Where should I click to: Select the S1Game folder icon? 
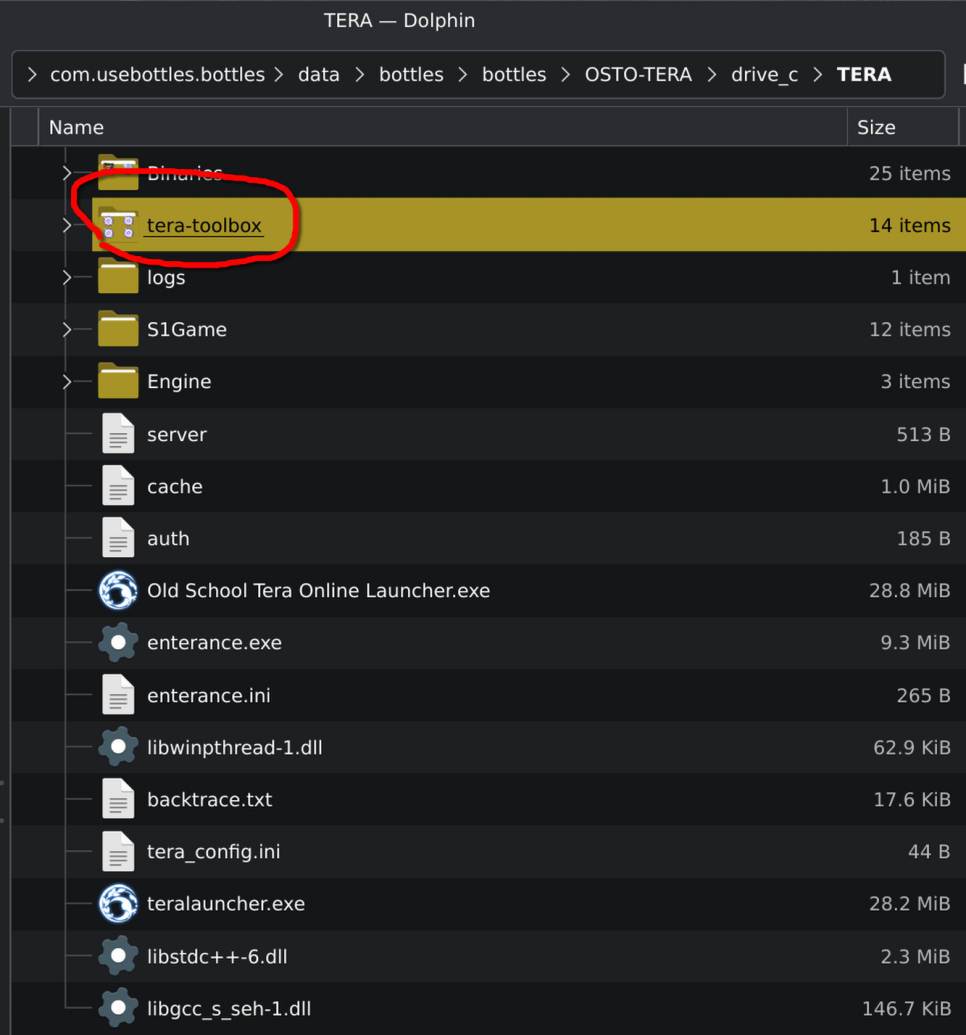point(118,329)
